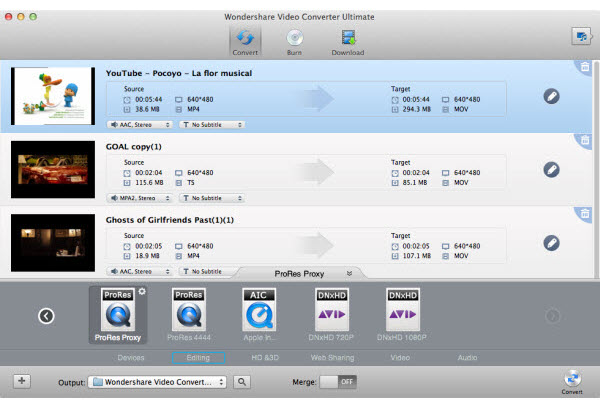Open AAC, Stereo dropdown for Ghosts of Girlfriends Past
The height and width of the screenshot is (407, 600).
click(x=140, y=272)
